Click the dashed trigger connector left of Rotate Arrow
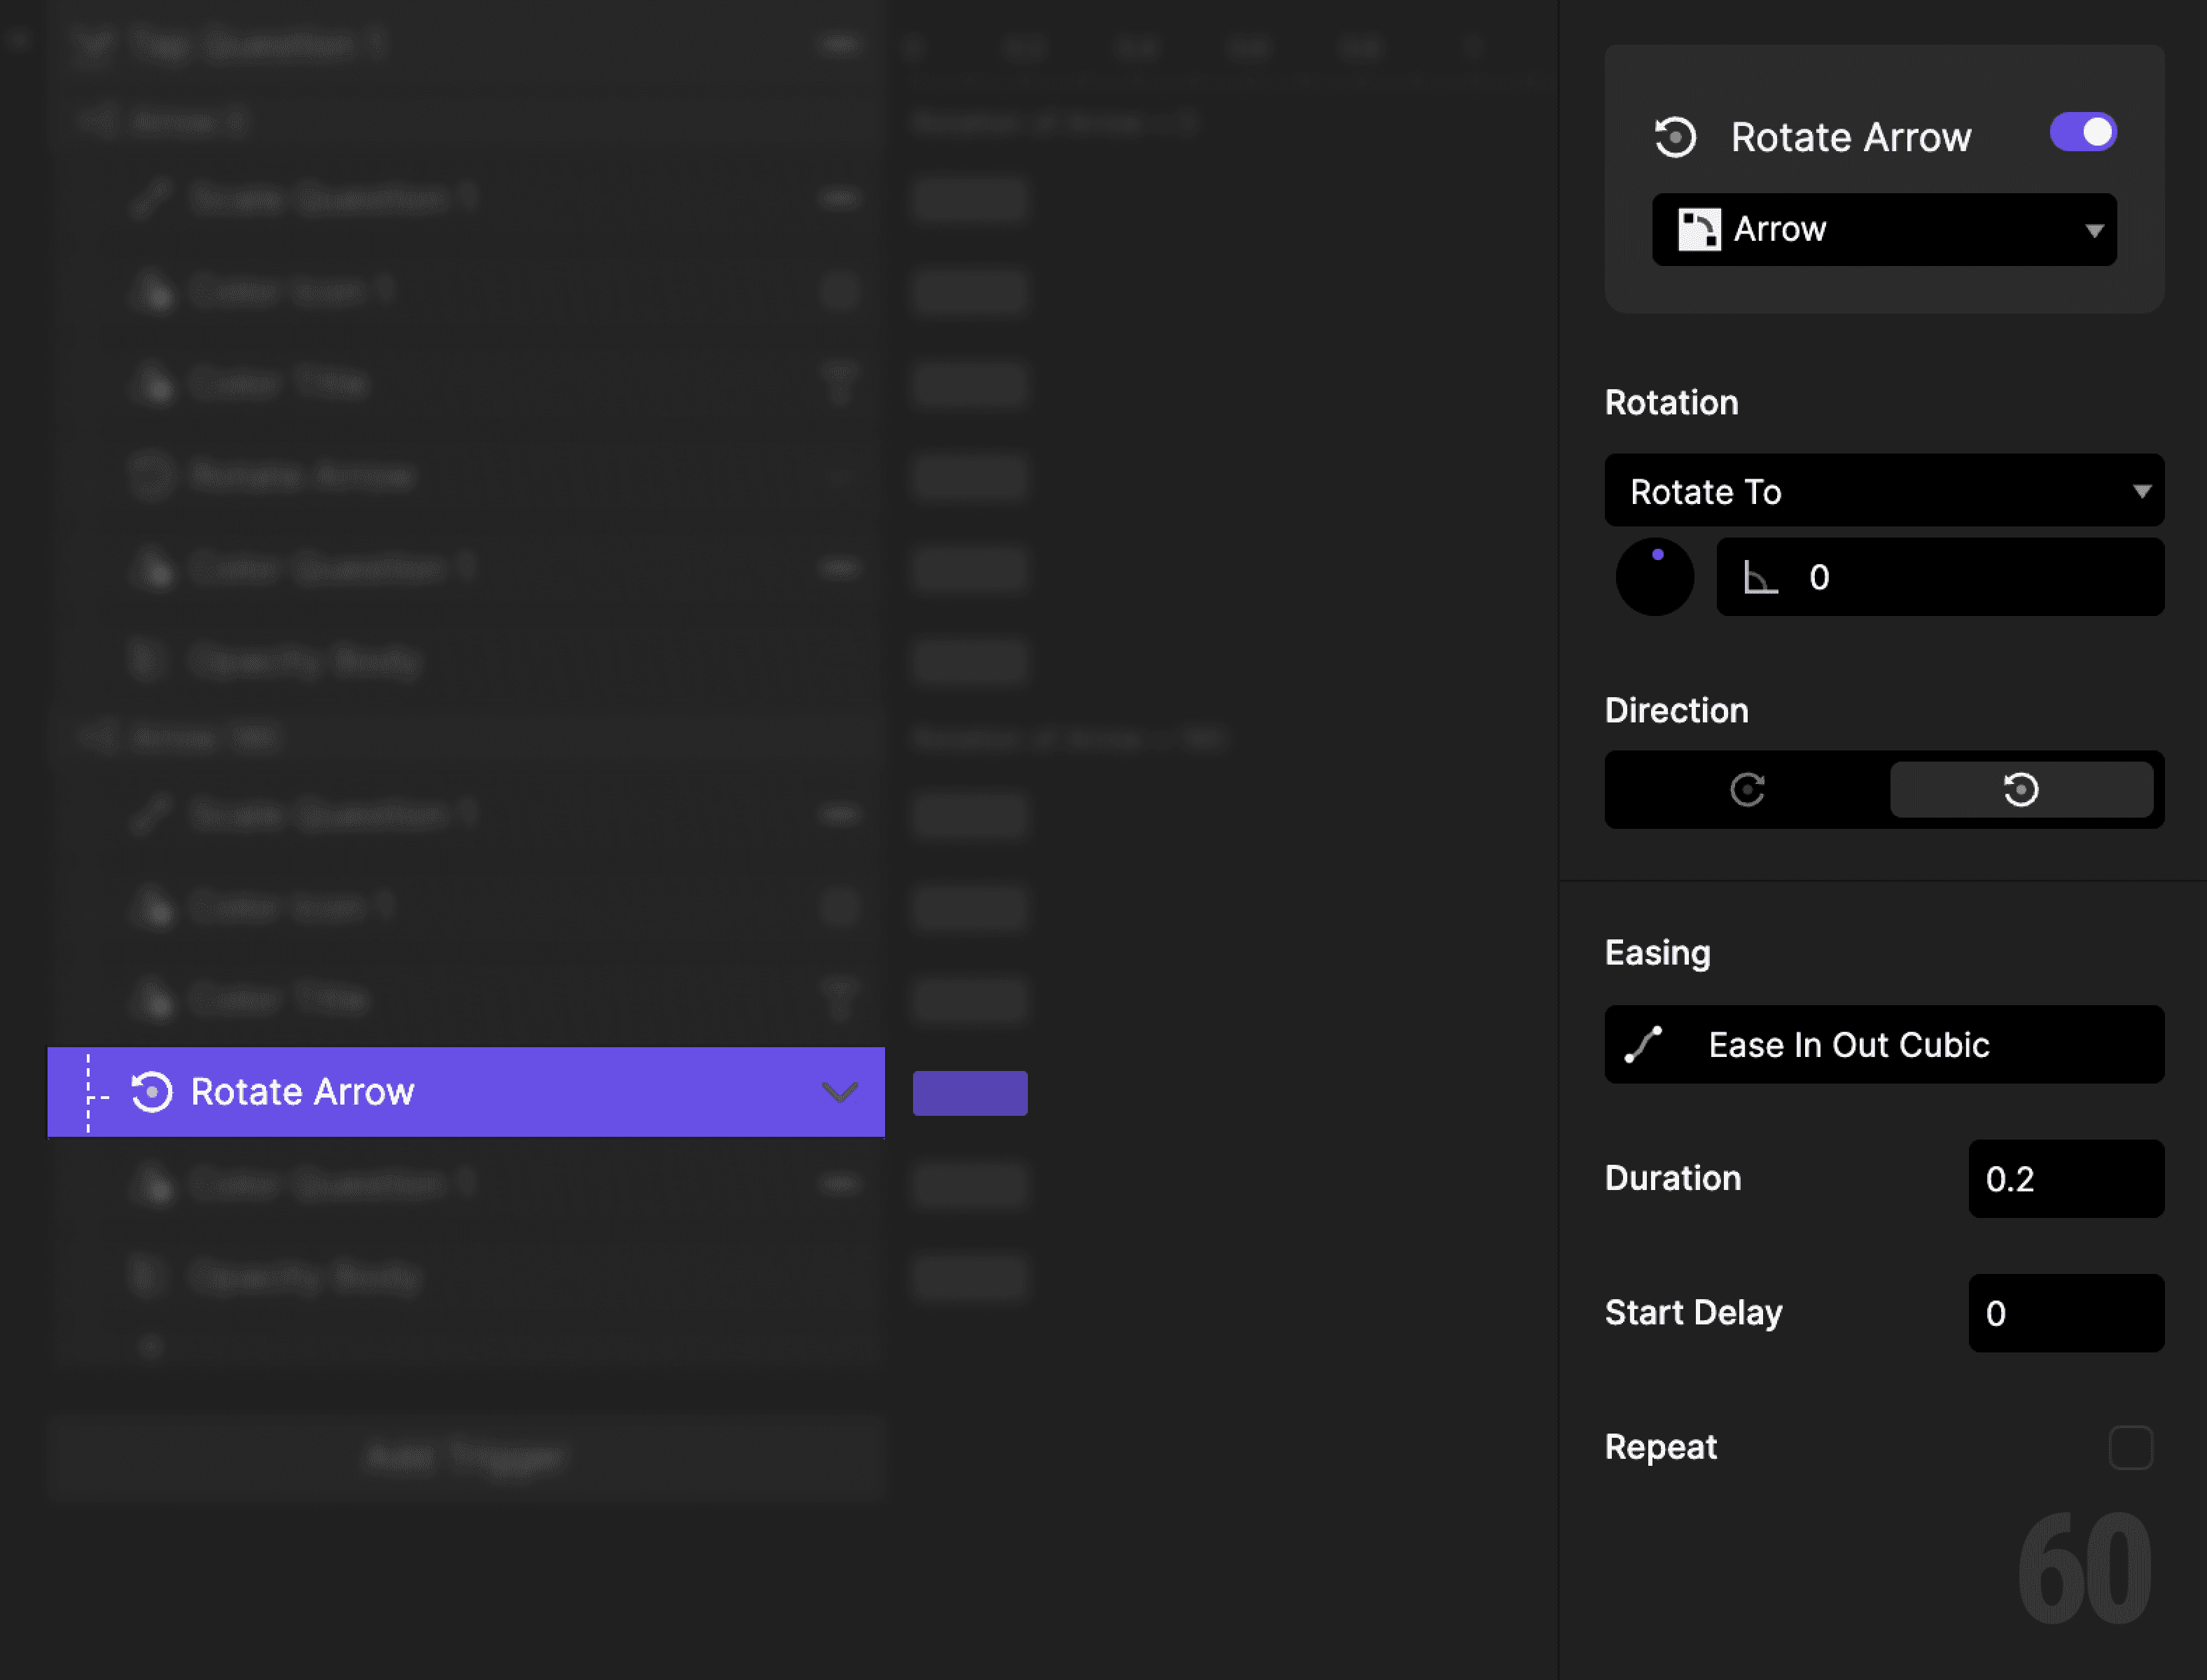This screenshot has height=1680, width=2207. (x=88, y=1093)
